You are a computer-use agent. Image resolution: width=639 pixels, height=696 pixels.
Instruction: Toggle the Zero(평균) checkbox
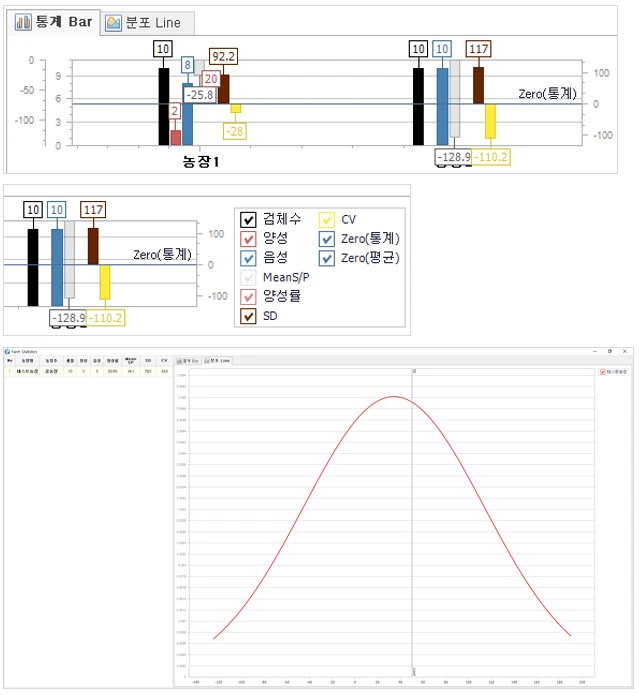tap(327, 258)
